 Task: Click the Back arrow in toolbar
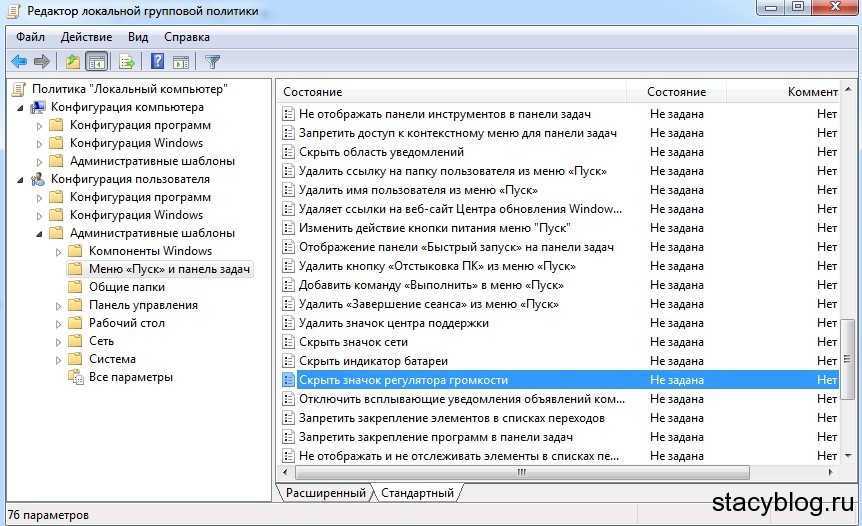click(19, 61)
